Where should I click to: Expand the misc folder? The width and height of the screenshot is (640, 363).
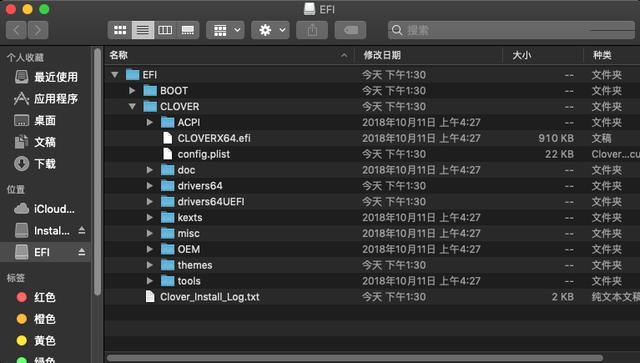coord(150,234)
